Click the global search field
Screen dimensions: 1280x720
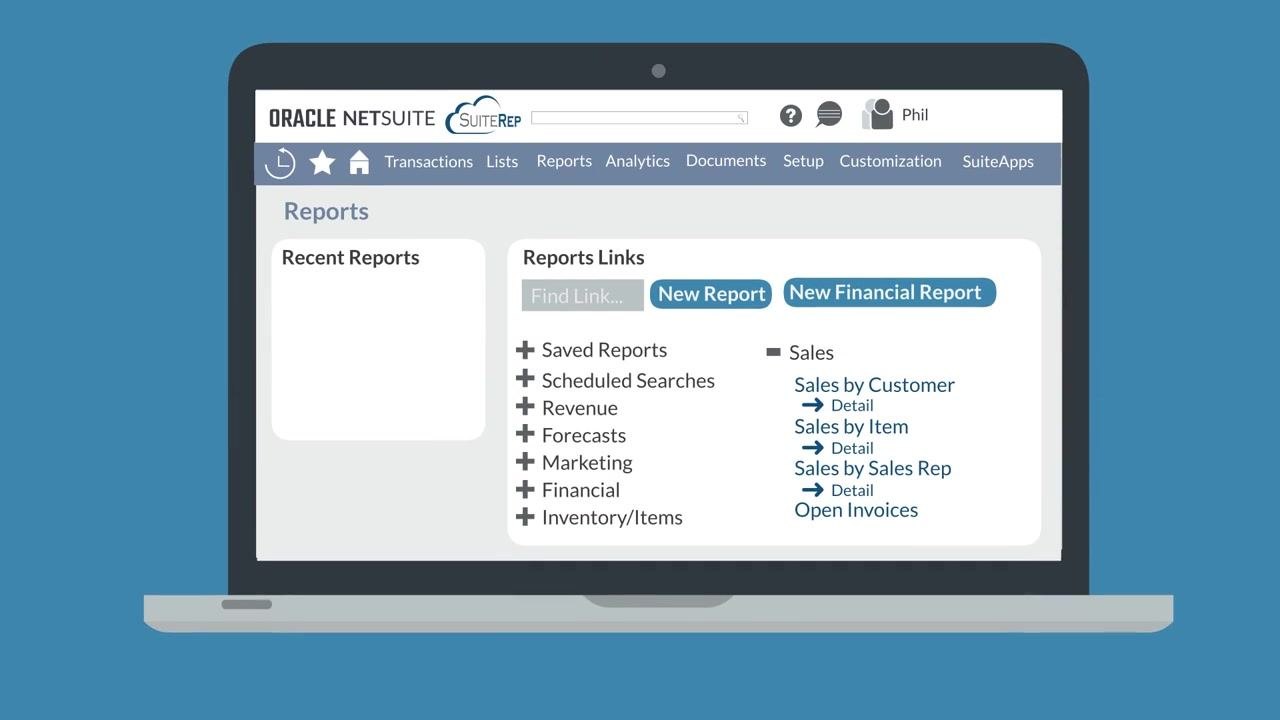click(640, 118)
